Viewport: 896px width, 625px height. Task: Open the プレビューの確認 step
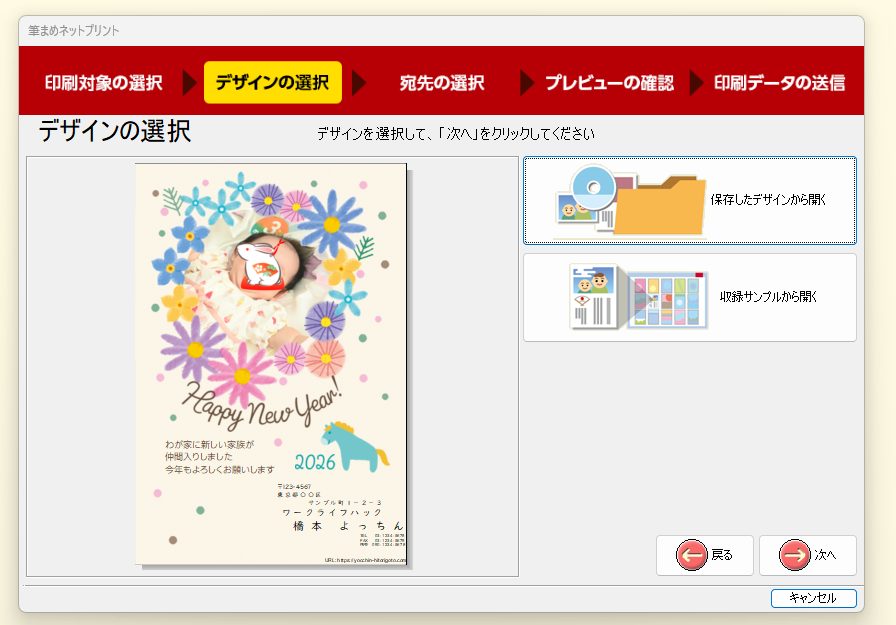[609, 83]
